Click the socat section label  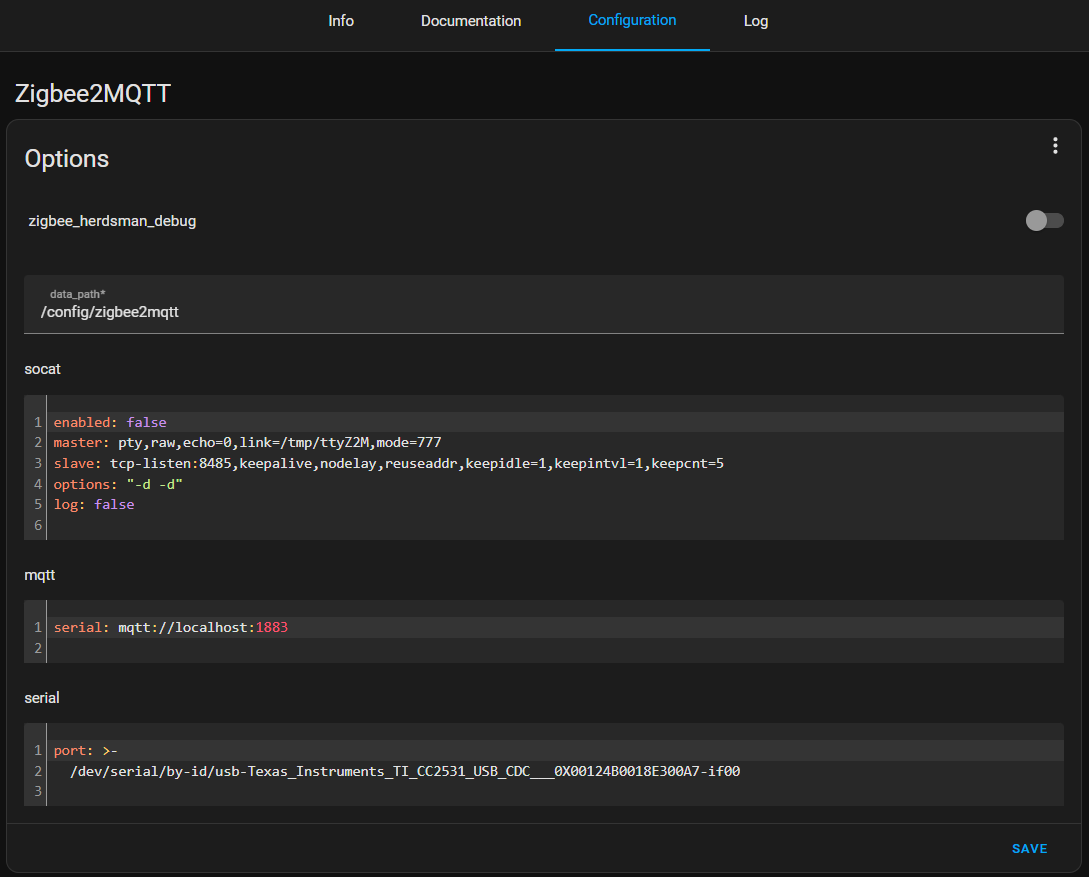(42, 369)
